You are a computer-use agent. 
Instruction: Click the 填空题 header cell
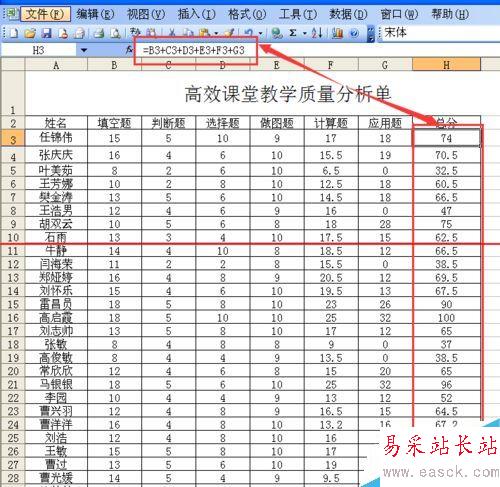114,123
